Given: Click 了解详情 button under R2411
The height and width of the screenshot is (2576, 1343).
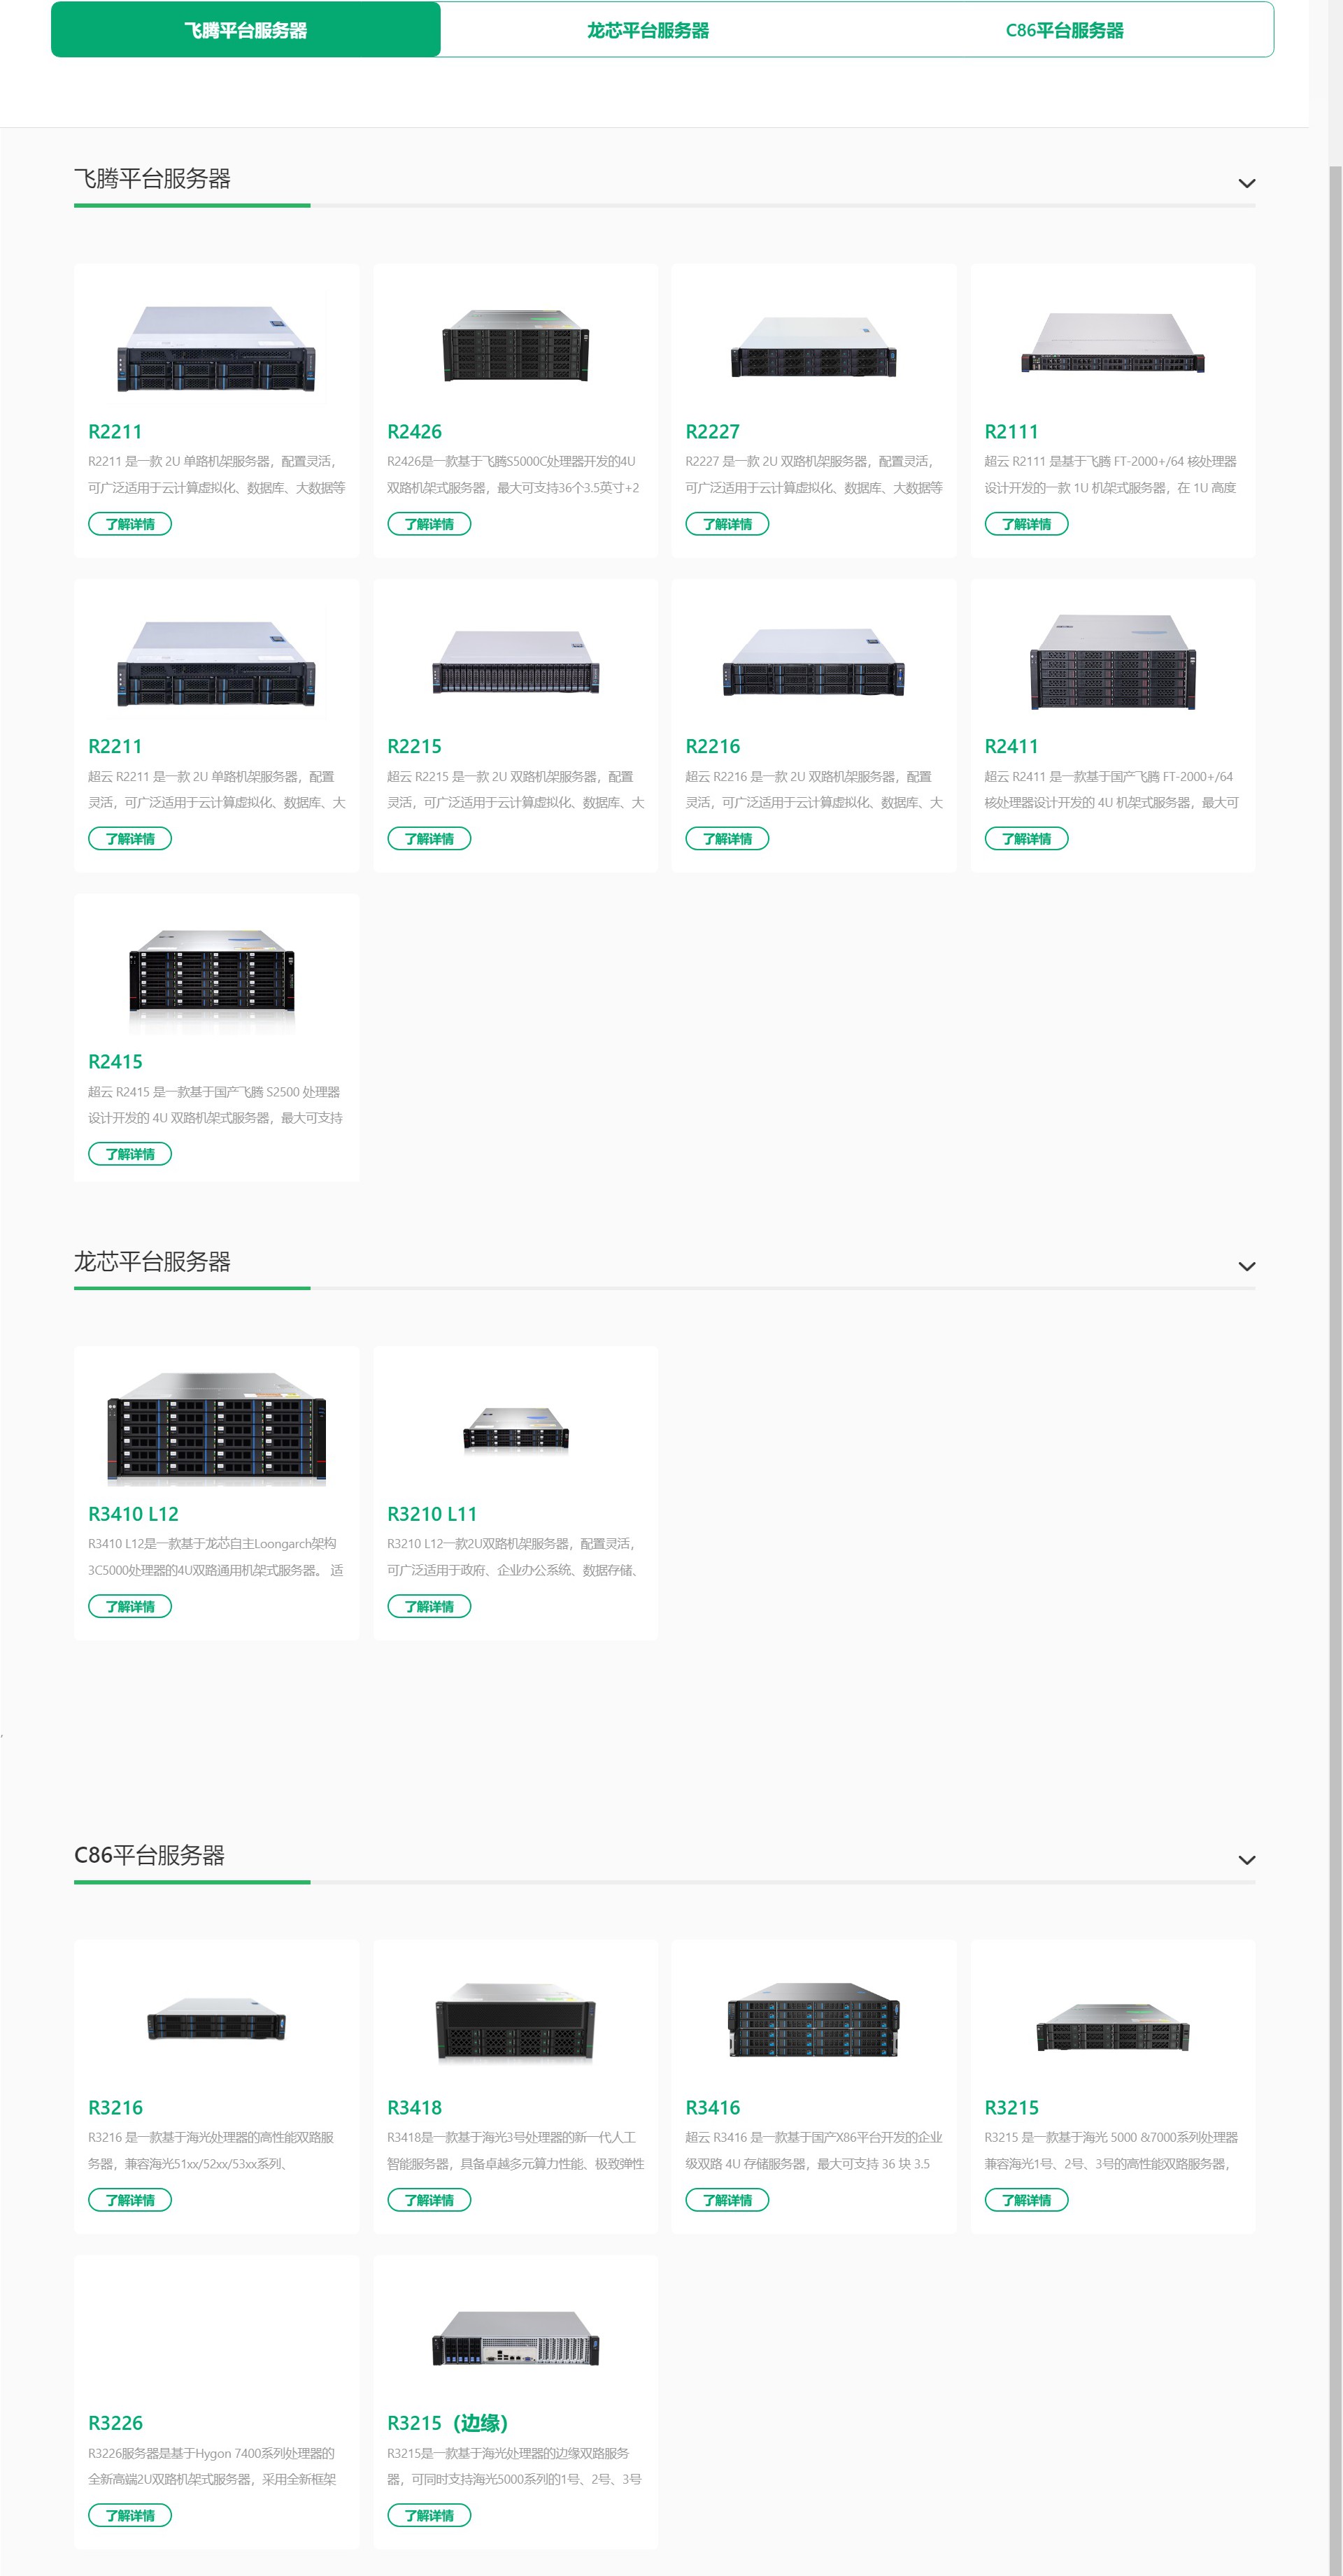Looking at the screenshot, I should point(1026,839).
